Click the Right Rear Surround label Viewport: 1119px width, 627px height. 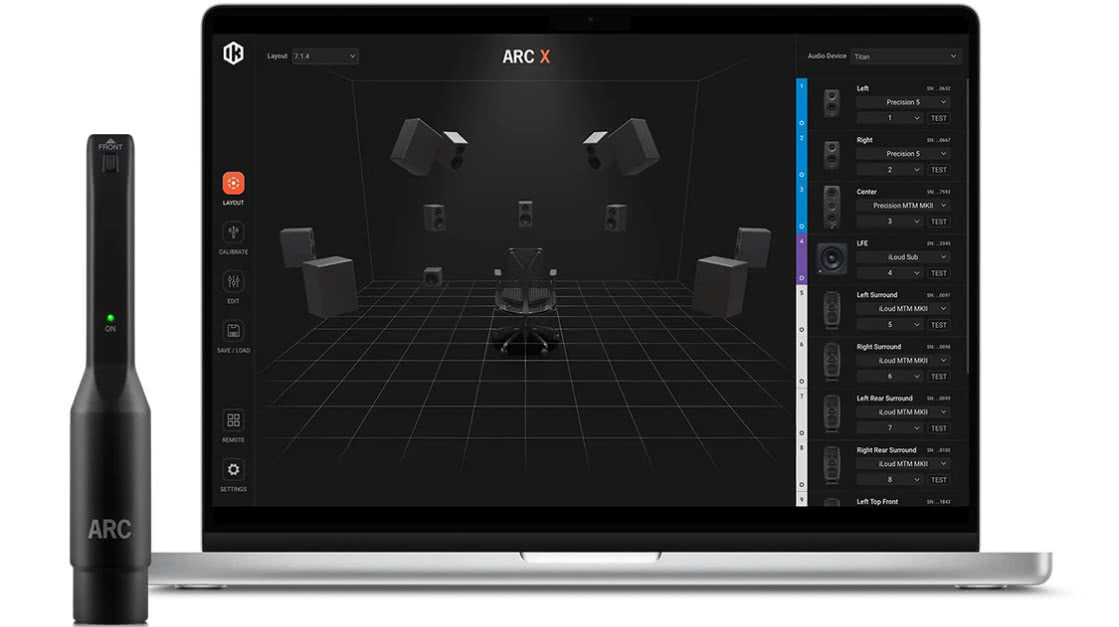coord(886,450)
